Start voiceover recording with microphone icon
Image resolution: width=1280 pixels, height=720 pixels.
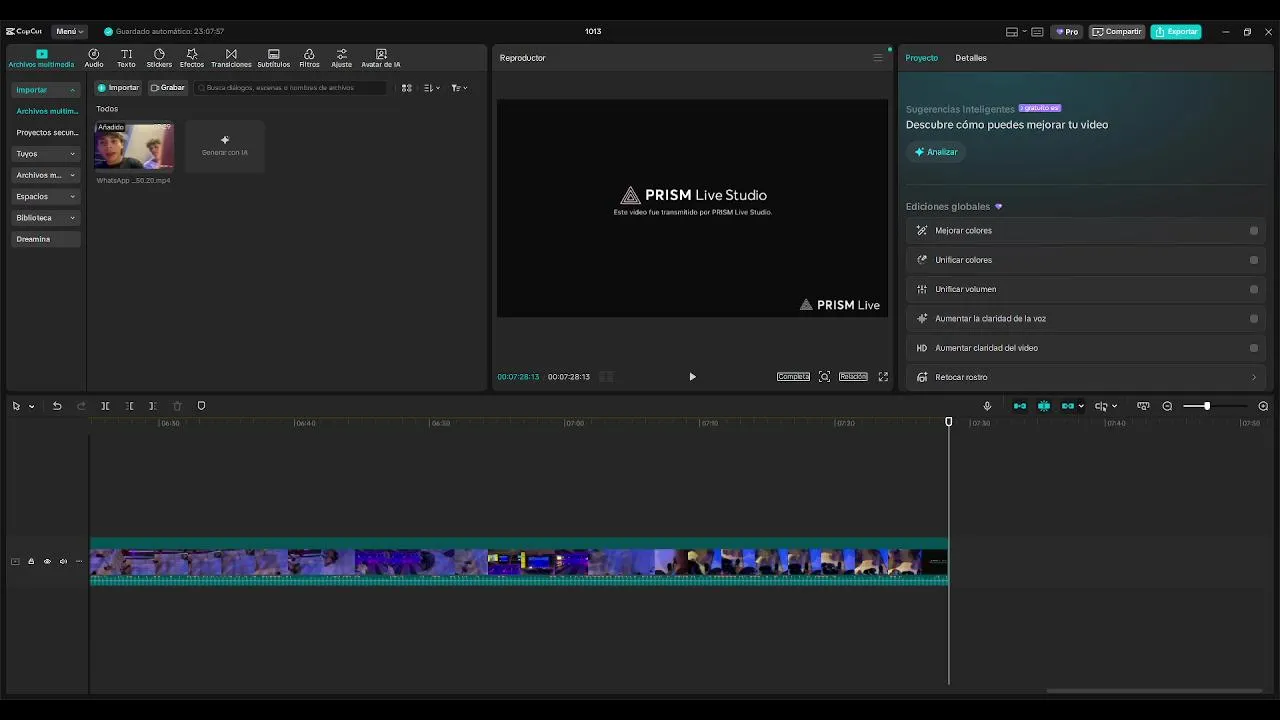[x=987, y=406]
